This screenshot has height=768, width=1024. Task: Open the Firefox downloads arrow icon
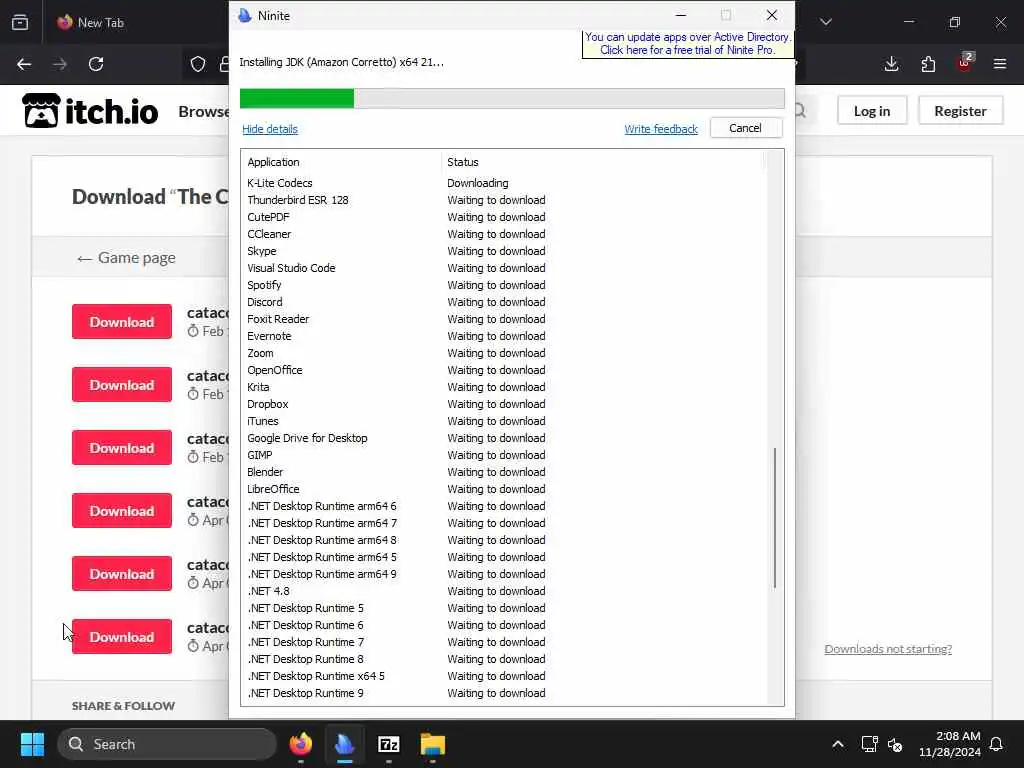[x=891, y=64]
